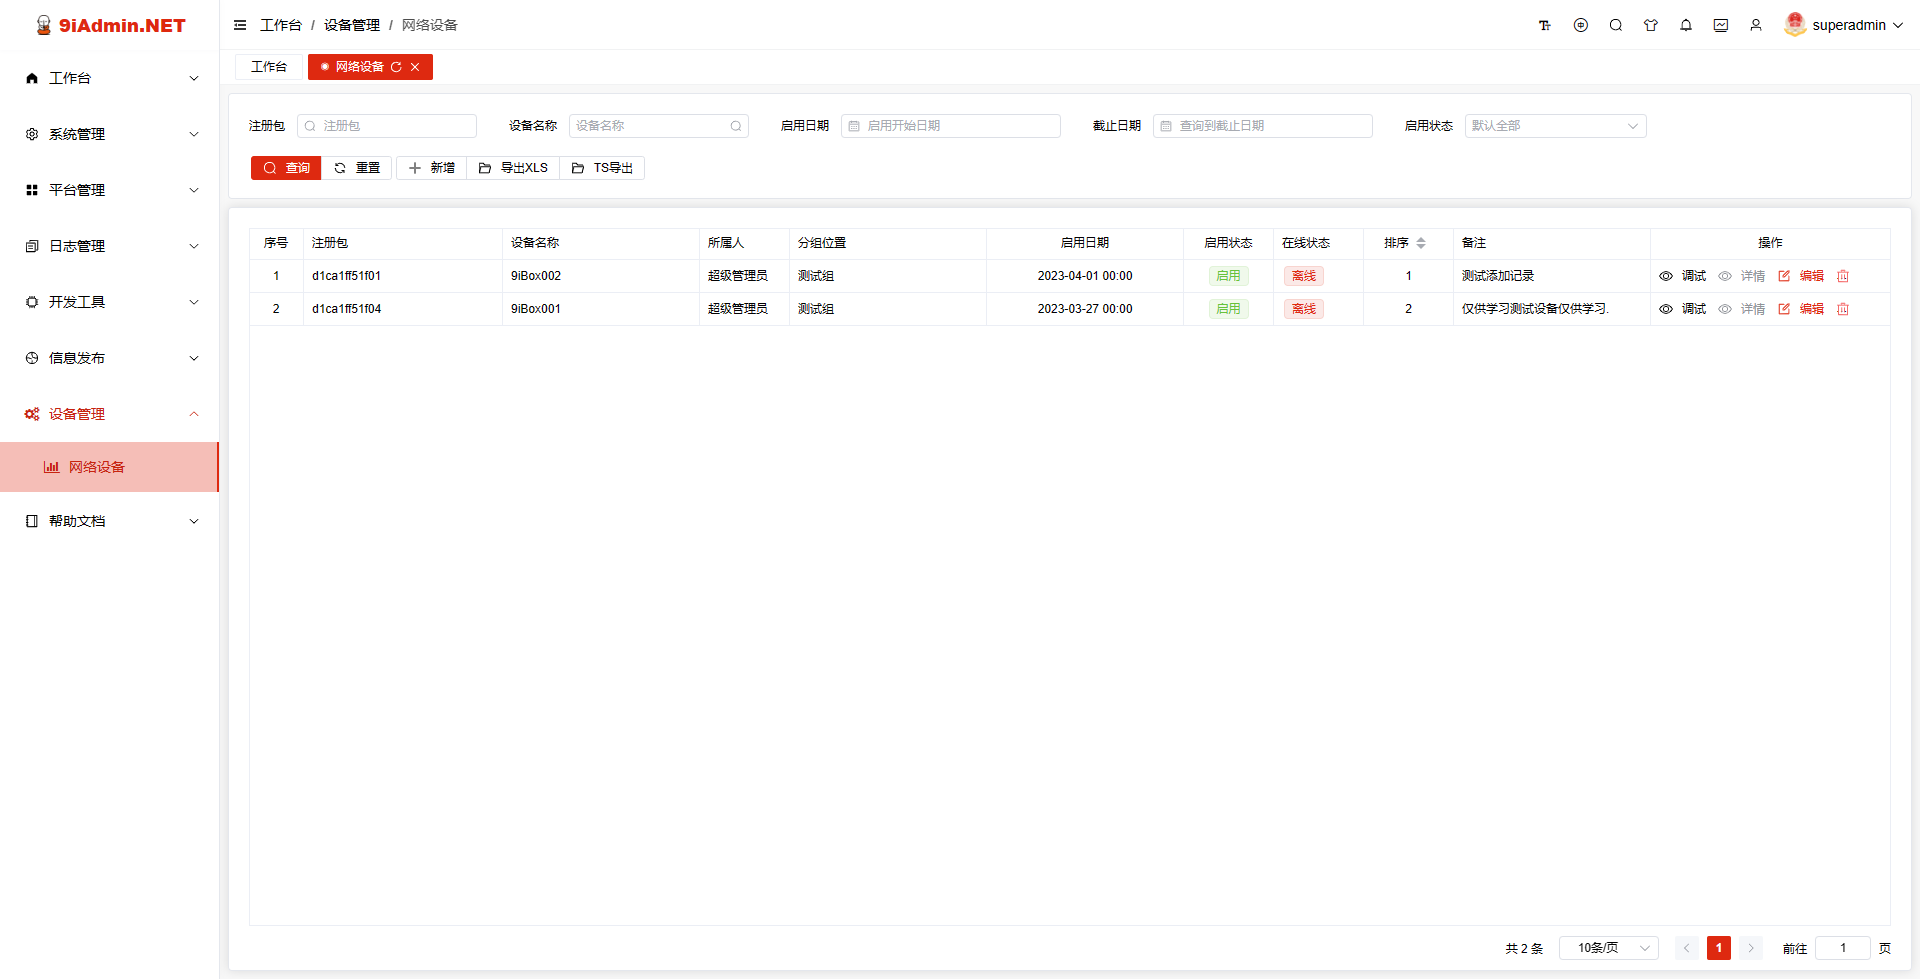1920x979 pixels.
Task: Open the 启用状态 default-all dropdown
Action: (x=1554, y=126)
